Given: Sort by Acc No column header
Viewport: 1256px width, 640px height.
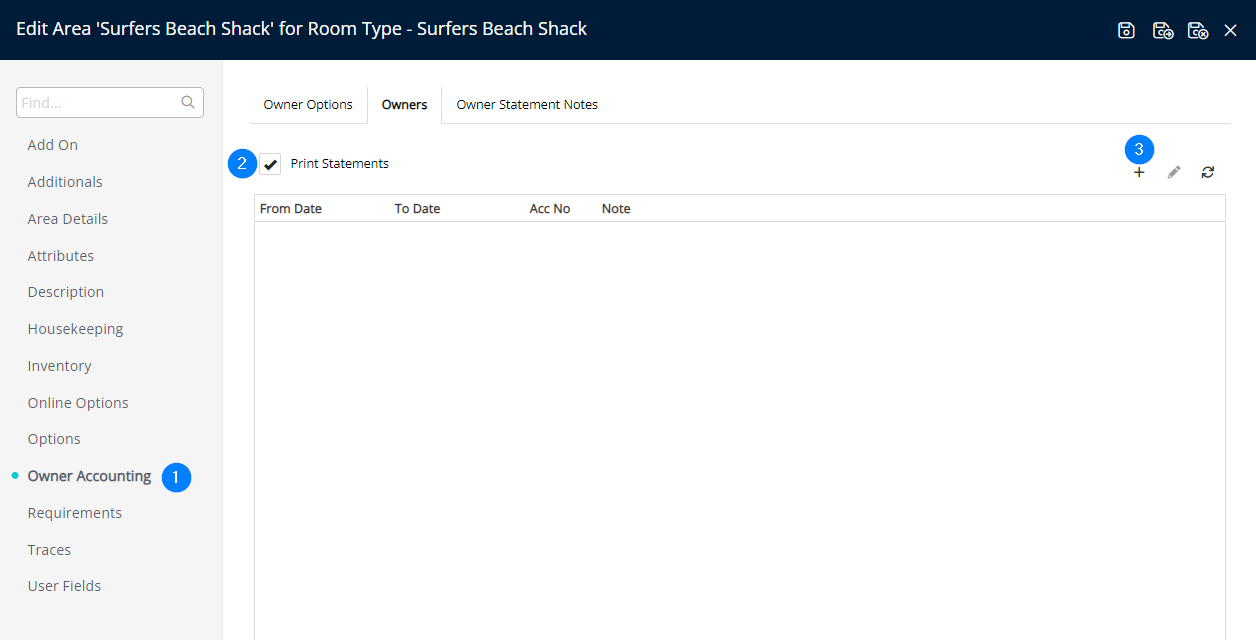Looking at the screenshot, I should point(550,209).
